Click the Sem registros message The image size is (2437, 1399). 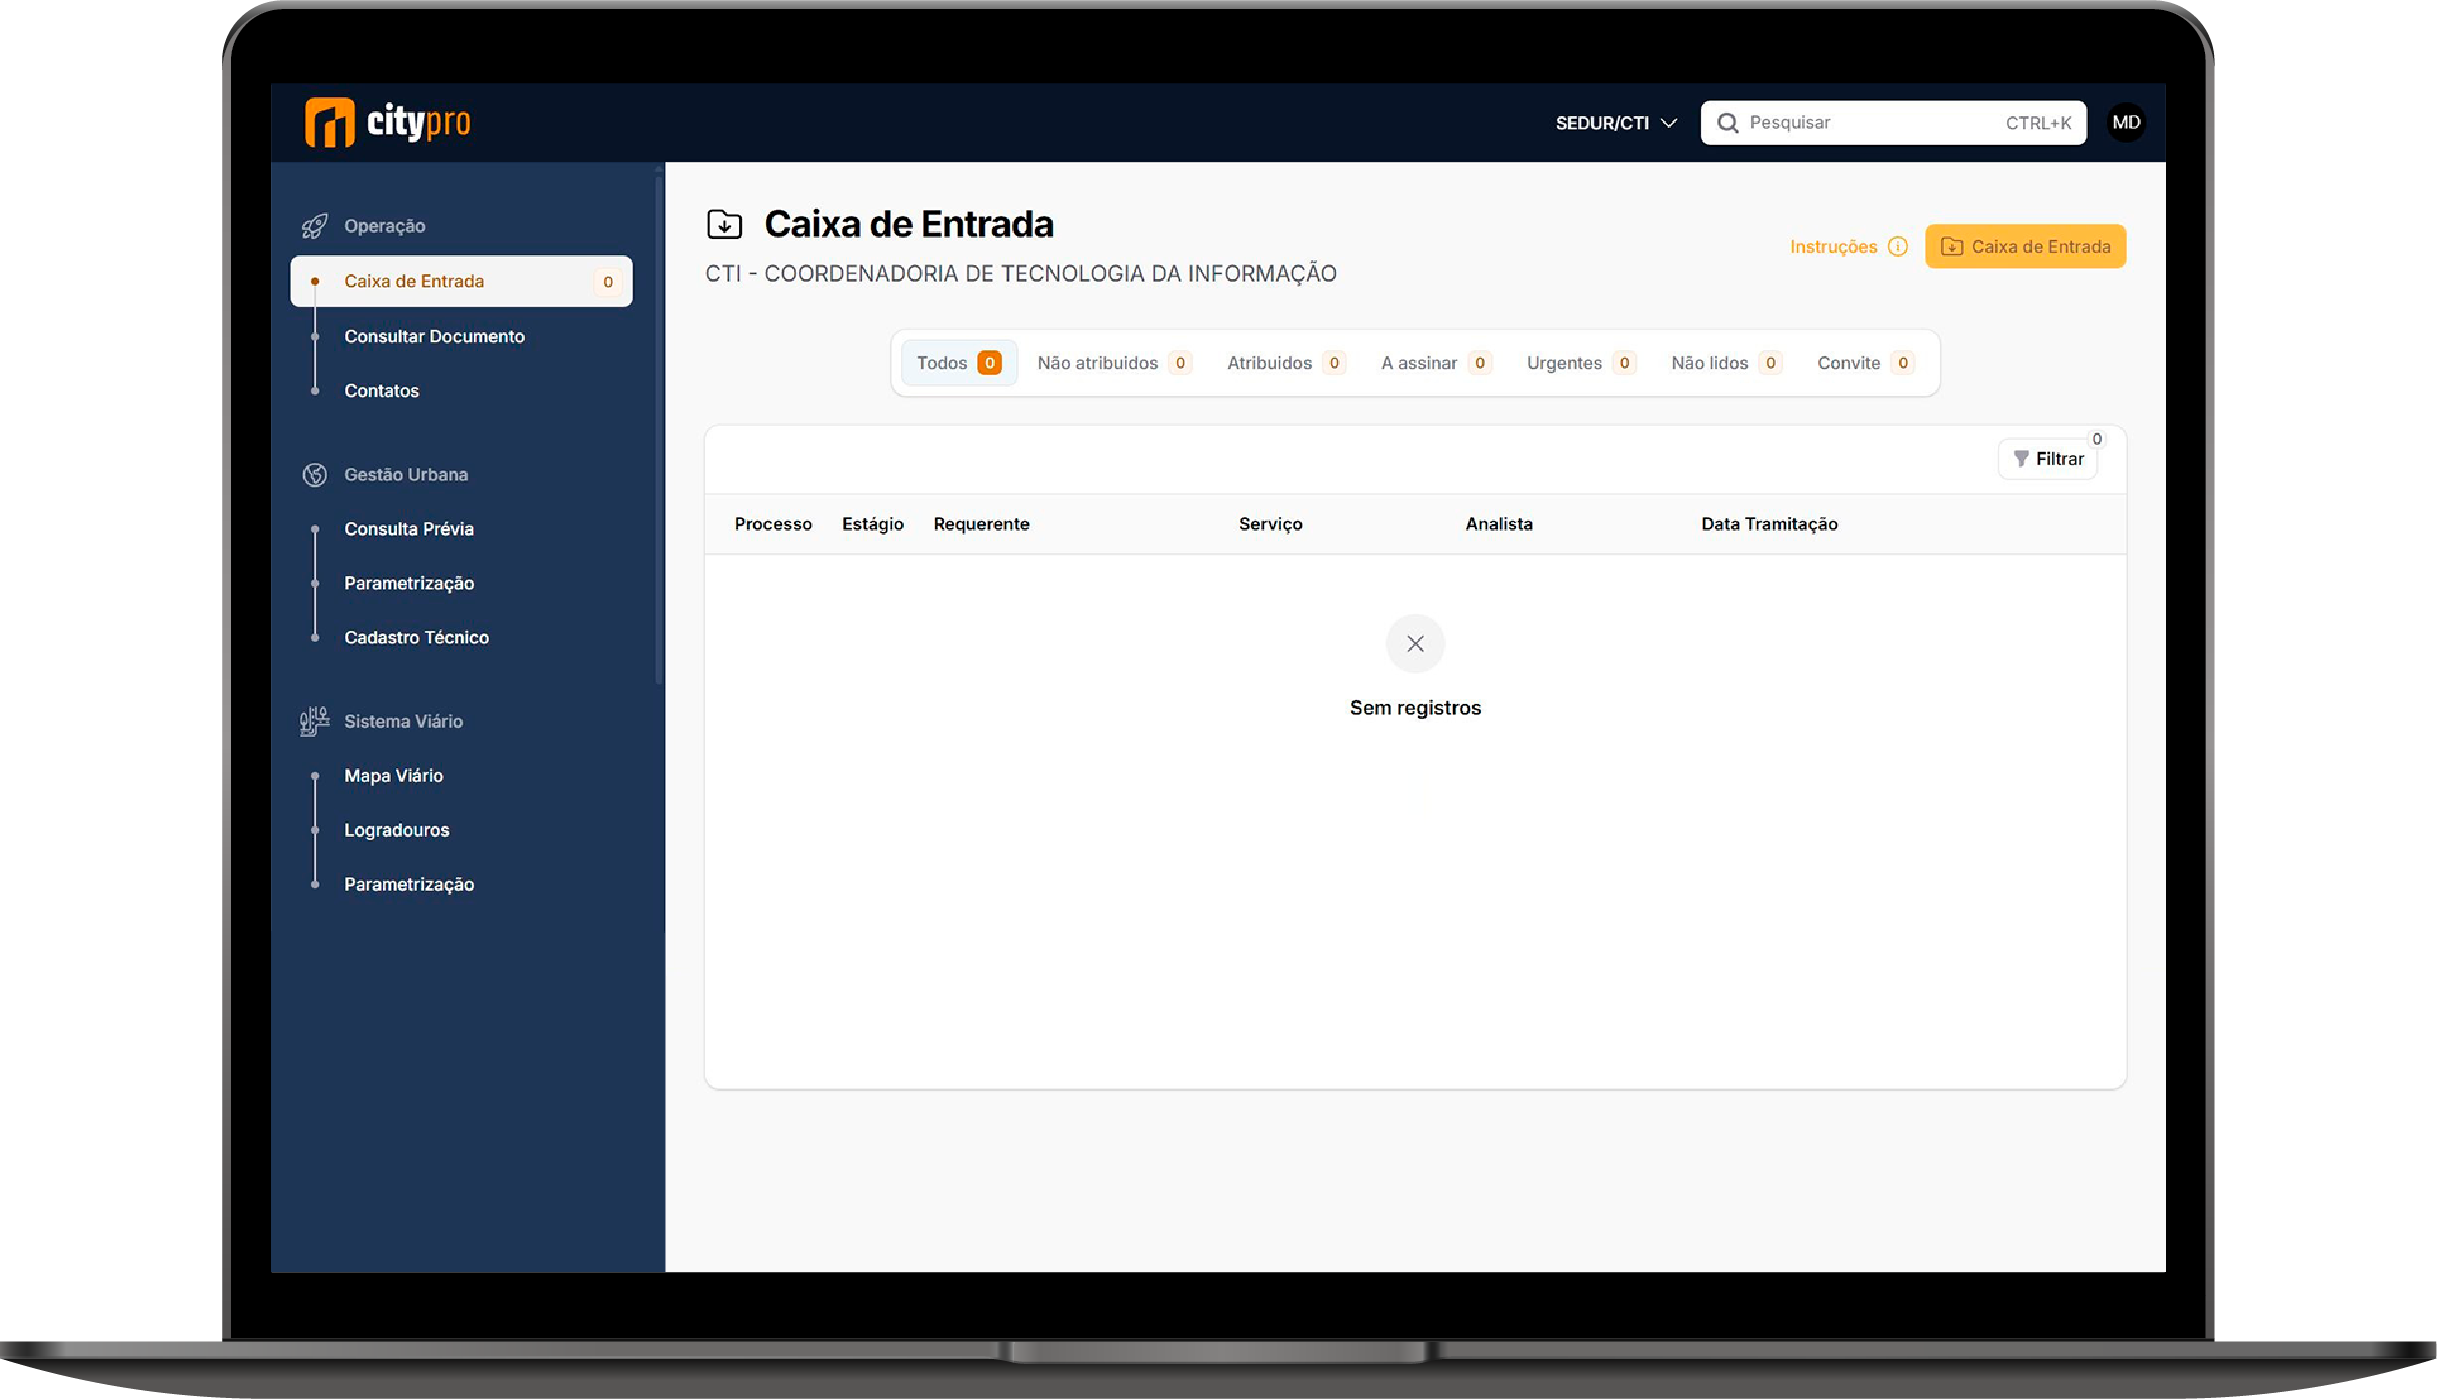point(1415,708)
